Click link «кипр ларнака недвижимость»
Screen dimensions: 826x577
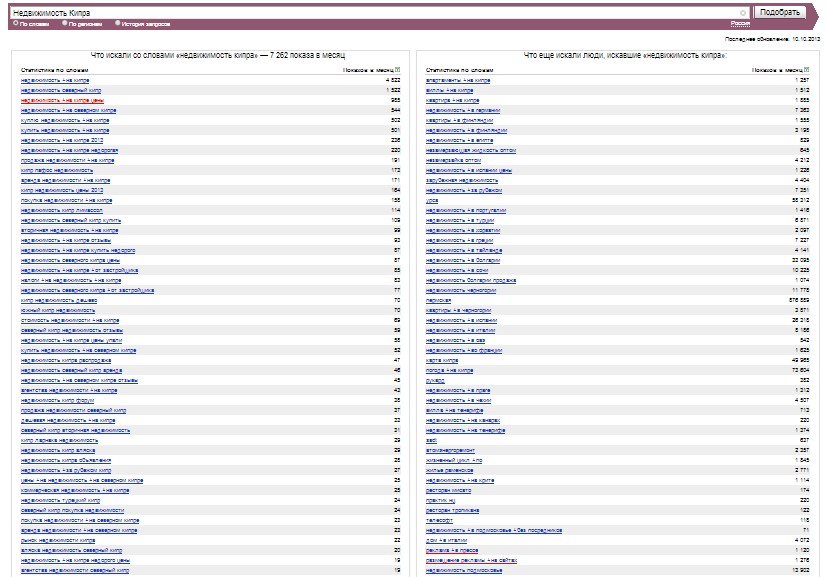click(60, 441)
